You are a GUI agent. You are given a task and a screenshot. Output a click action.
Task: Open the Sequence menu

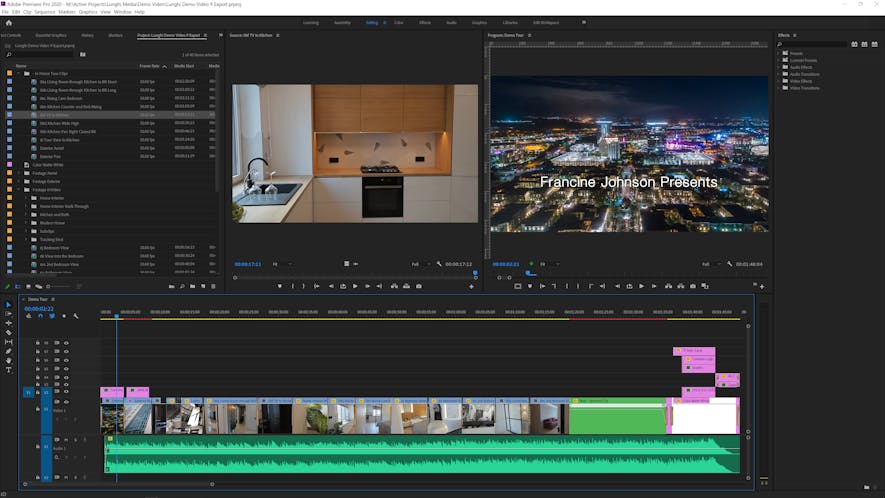(45, 12)
